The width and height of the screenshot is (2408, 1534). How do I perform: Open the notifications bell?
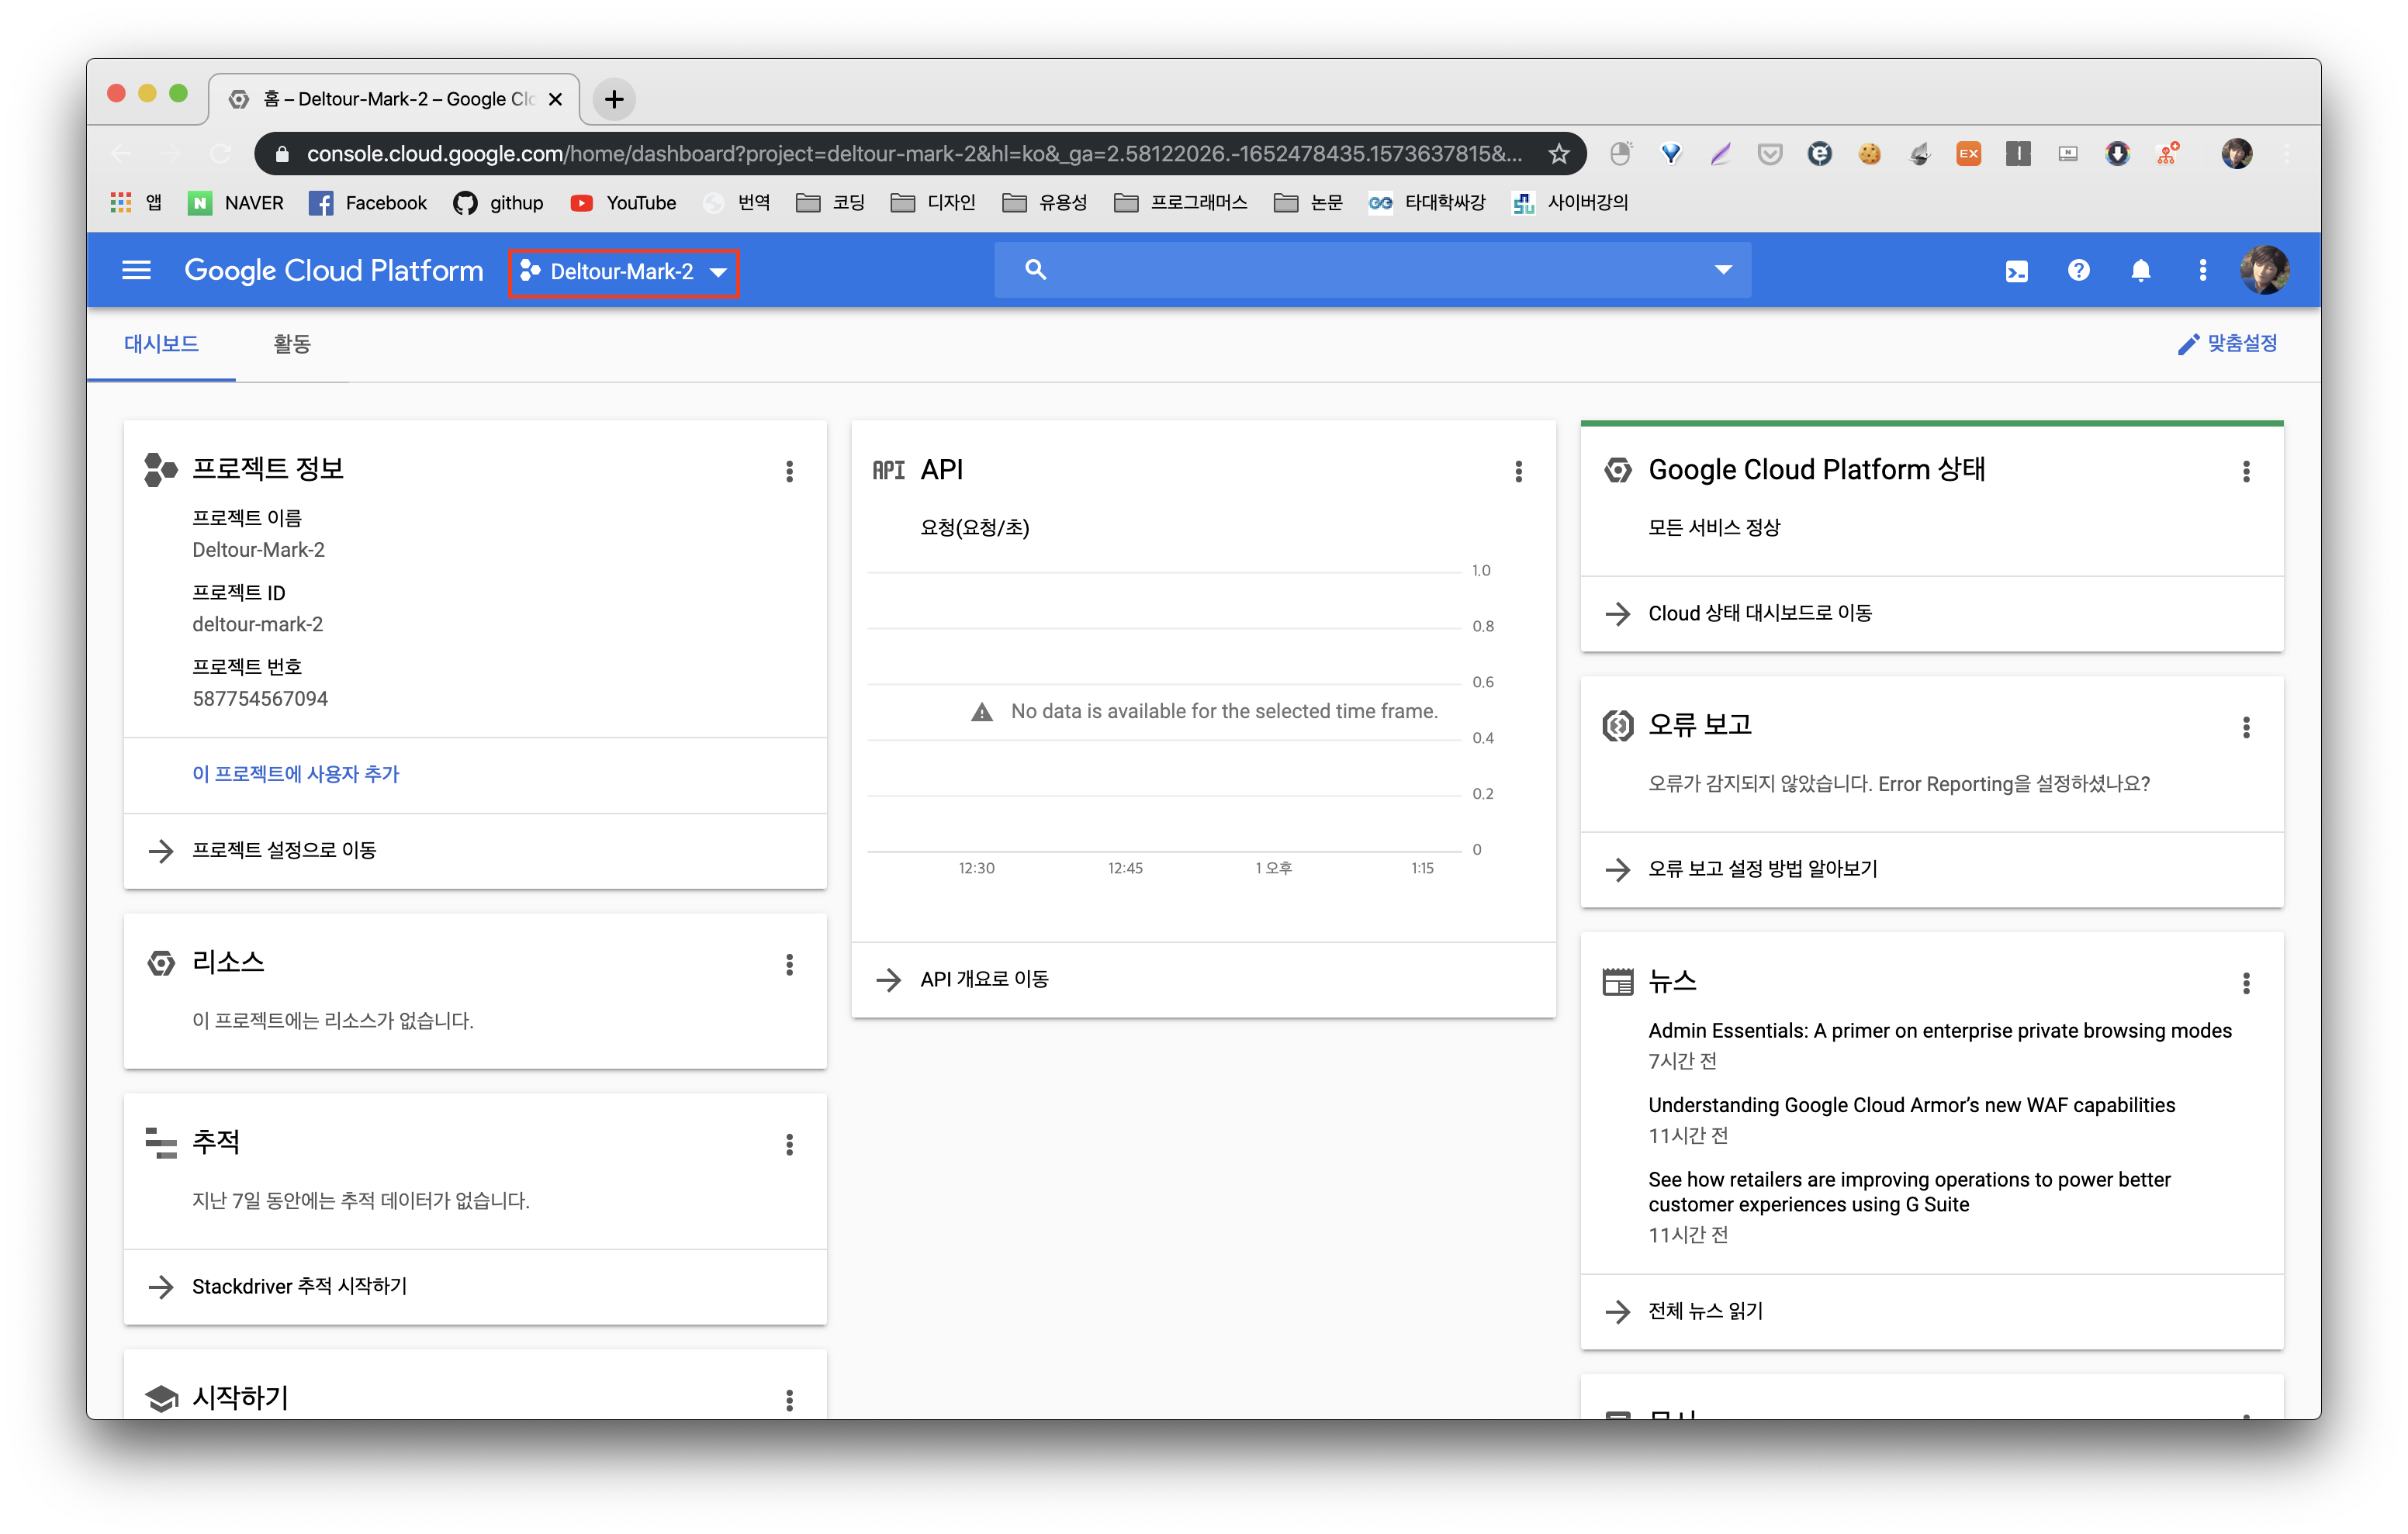[x=2140, y=271]
